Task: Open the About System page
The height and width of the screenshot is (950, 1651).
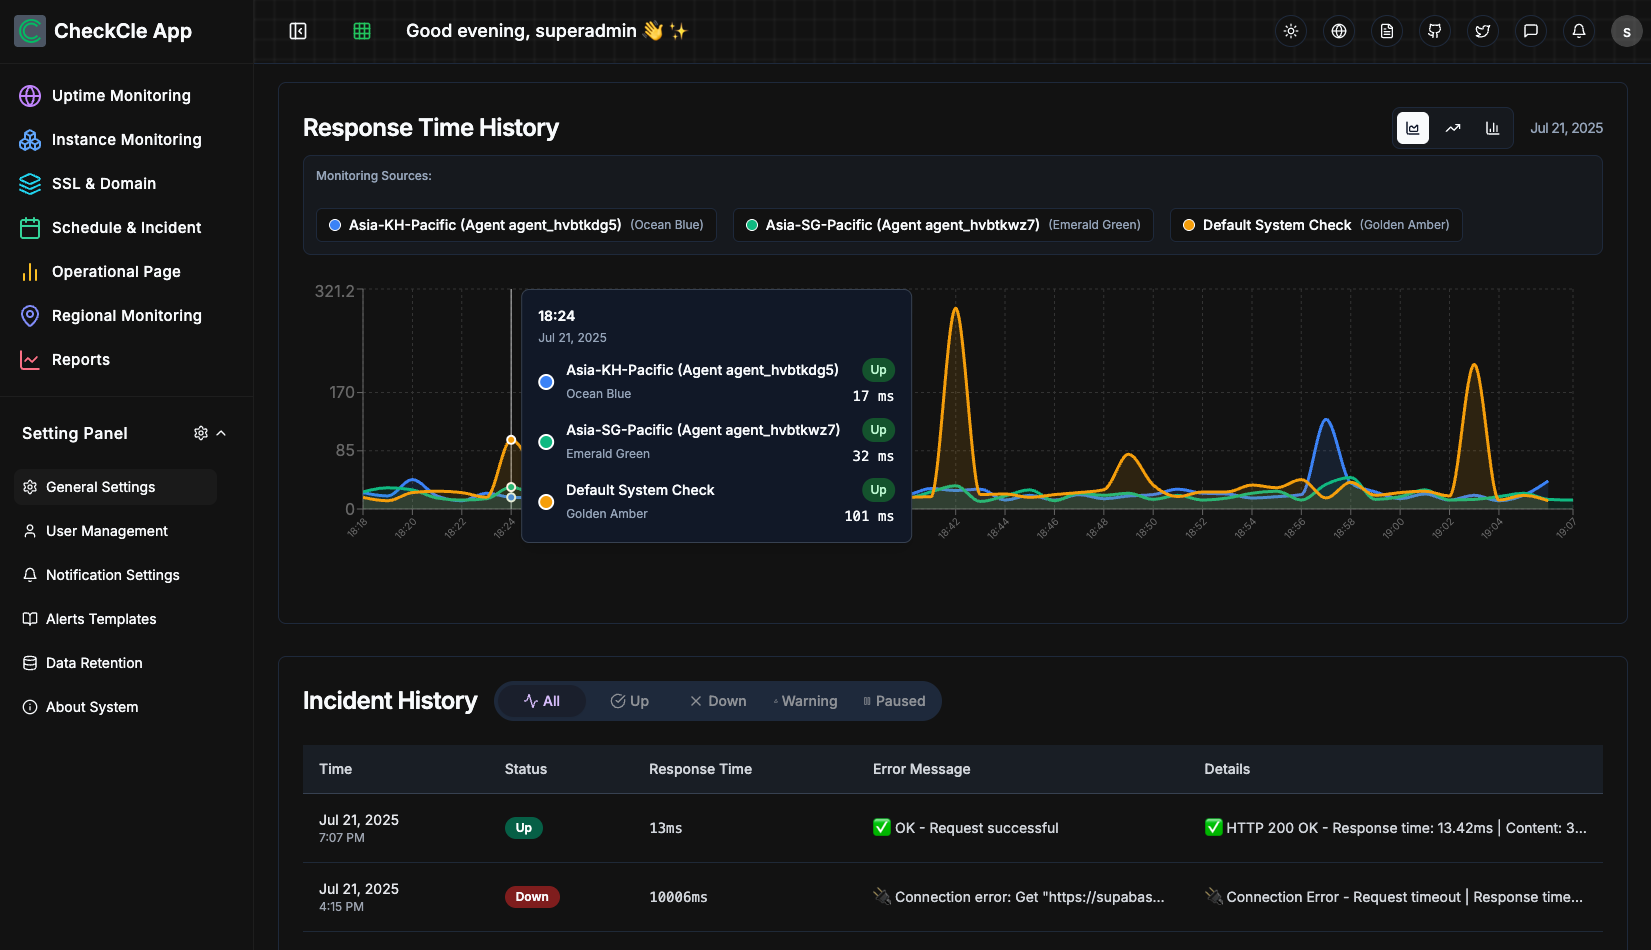Action: (91, 706)
